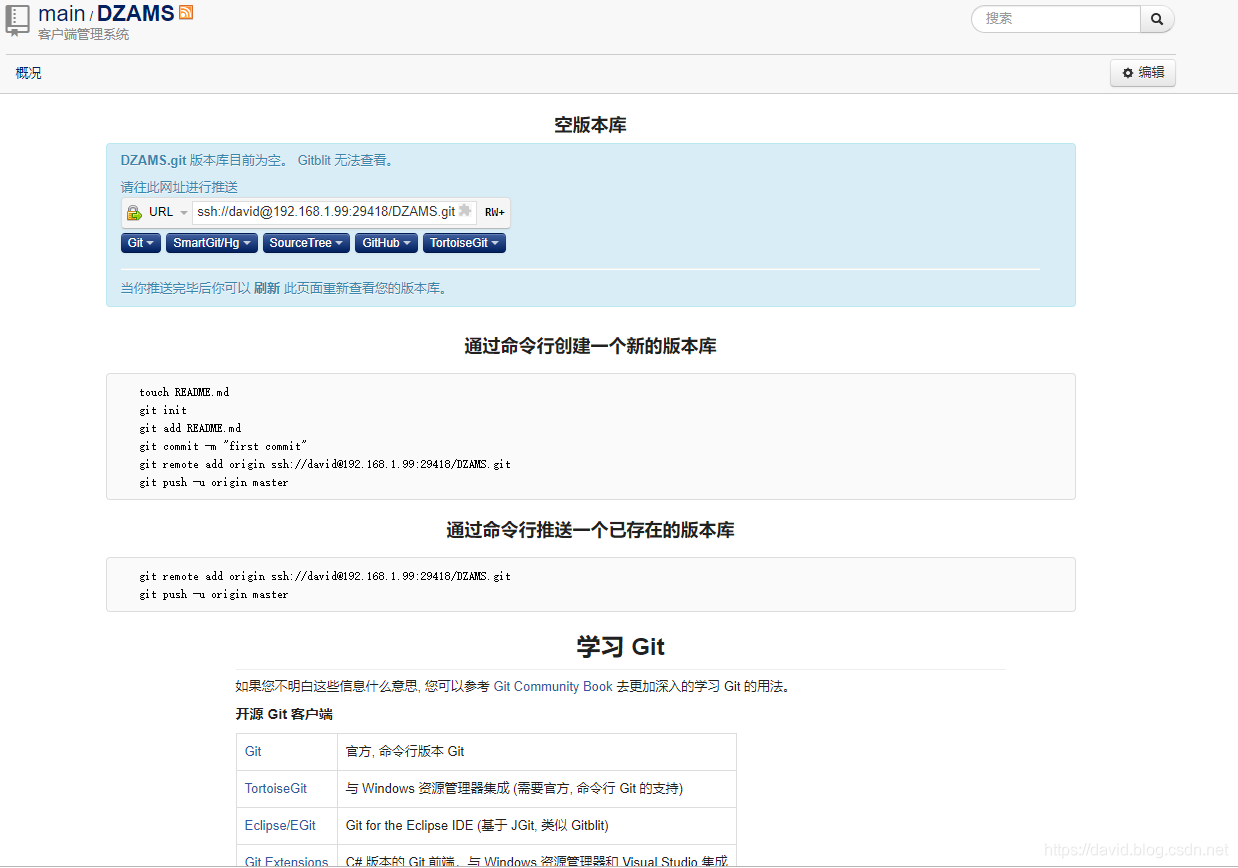1238x868 pixels.
Task: Open the SmartGit/Hg dropdown
Action: [212, 243]
